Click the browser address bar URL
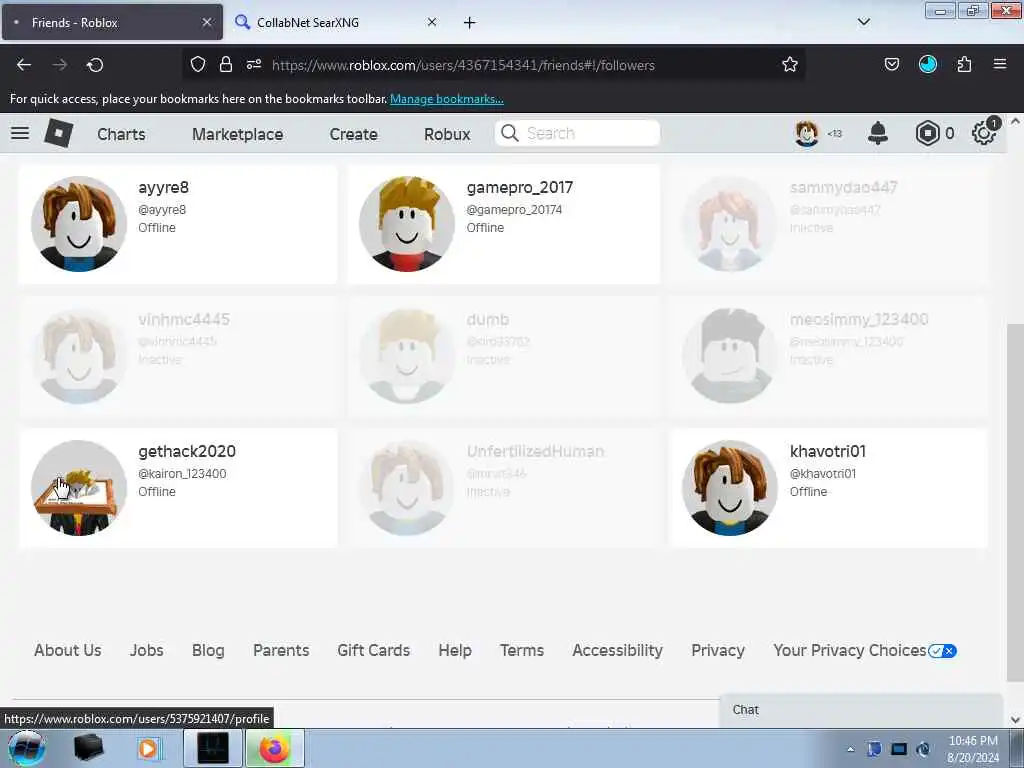Viewport: 1024px width, 768px height. pyautogui.click(x=463, y=65)
